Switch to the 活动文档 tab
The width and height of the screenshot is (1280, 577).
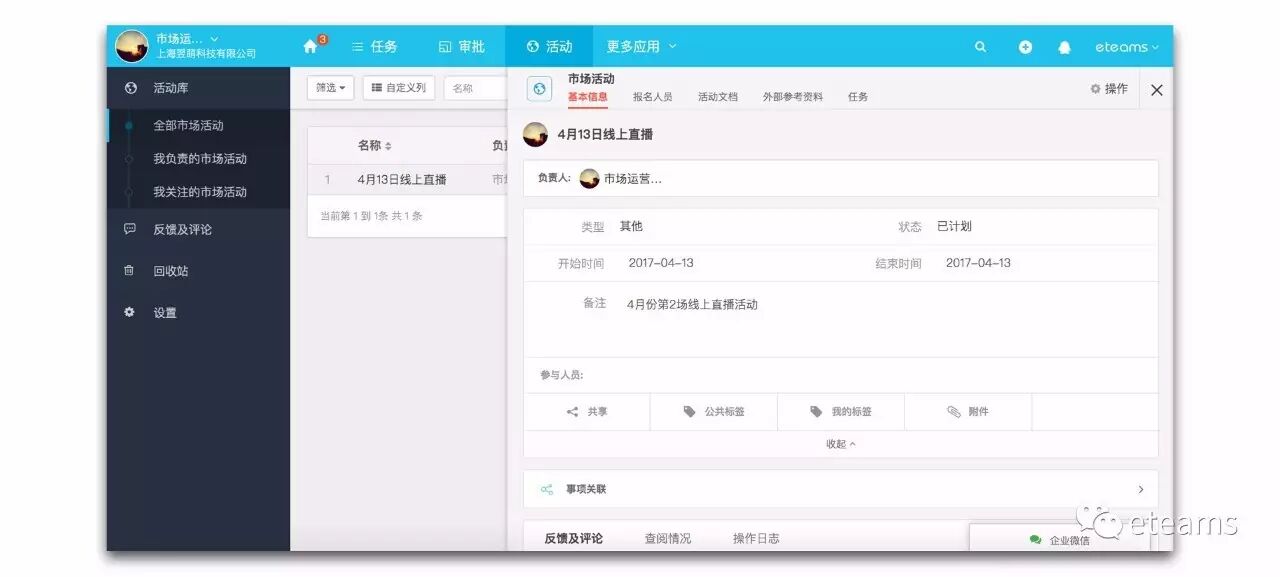pos(718,97)
